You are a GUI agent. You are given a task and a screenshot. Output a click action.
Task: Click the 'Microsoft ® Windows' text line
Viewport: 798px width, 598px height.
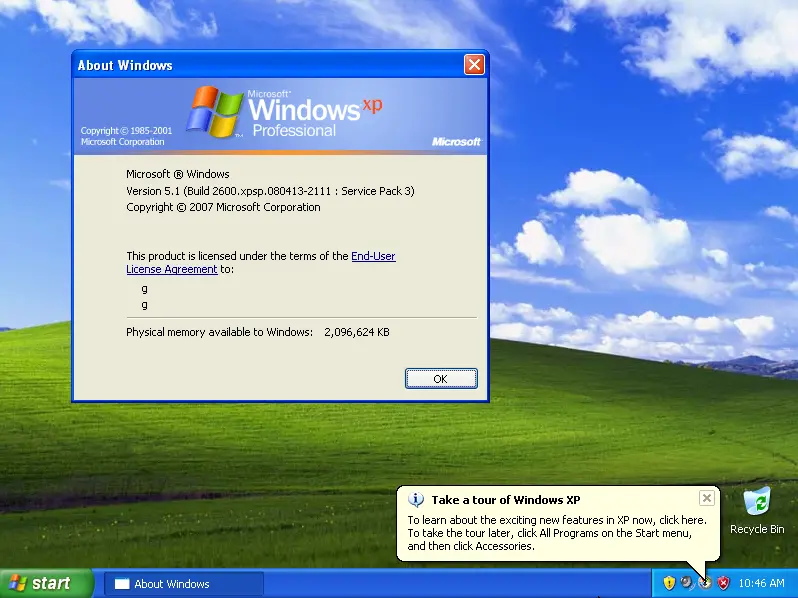(x=178, y=174)
